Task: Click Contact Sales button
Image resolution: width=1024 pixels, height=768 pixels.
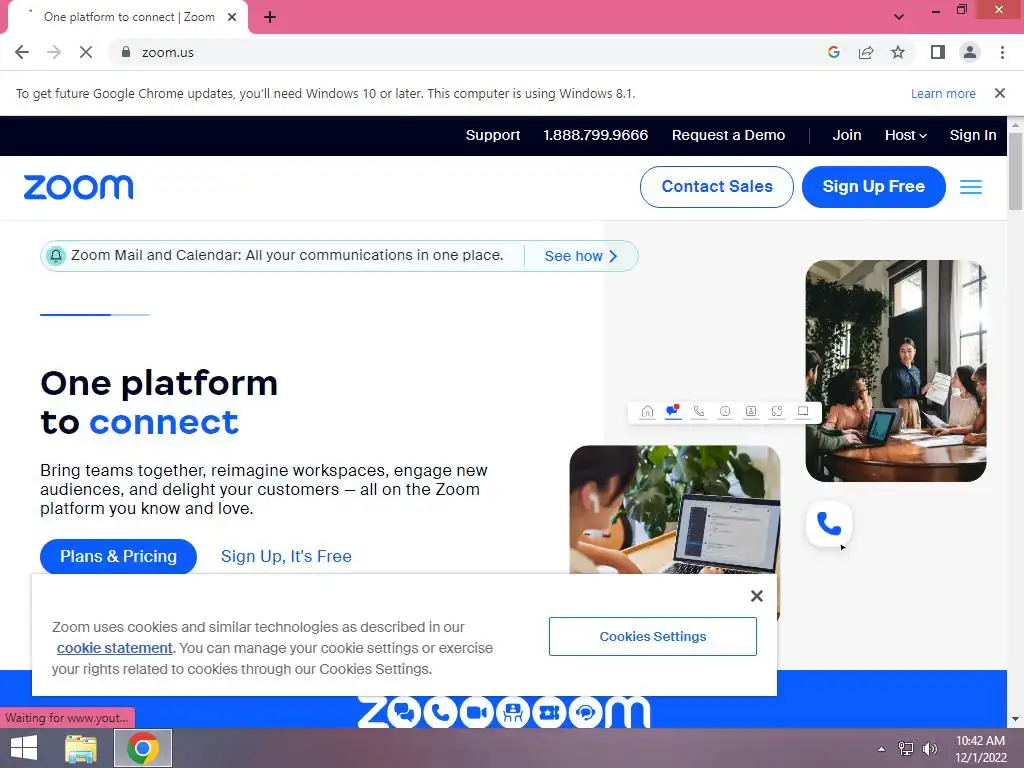Action: [717, 187]
